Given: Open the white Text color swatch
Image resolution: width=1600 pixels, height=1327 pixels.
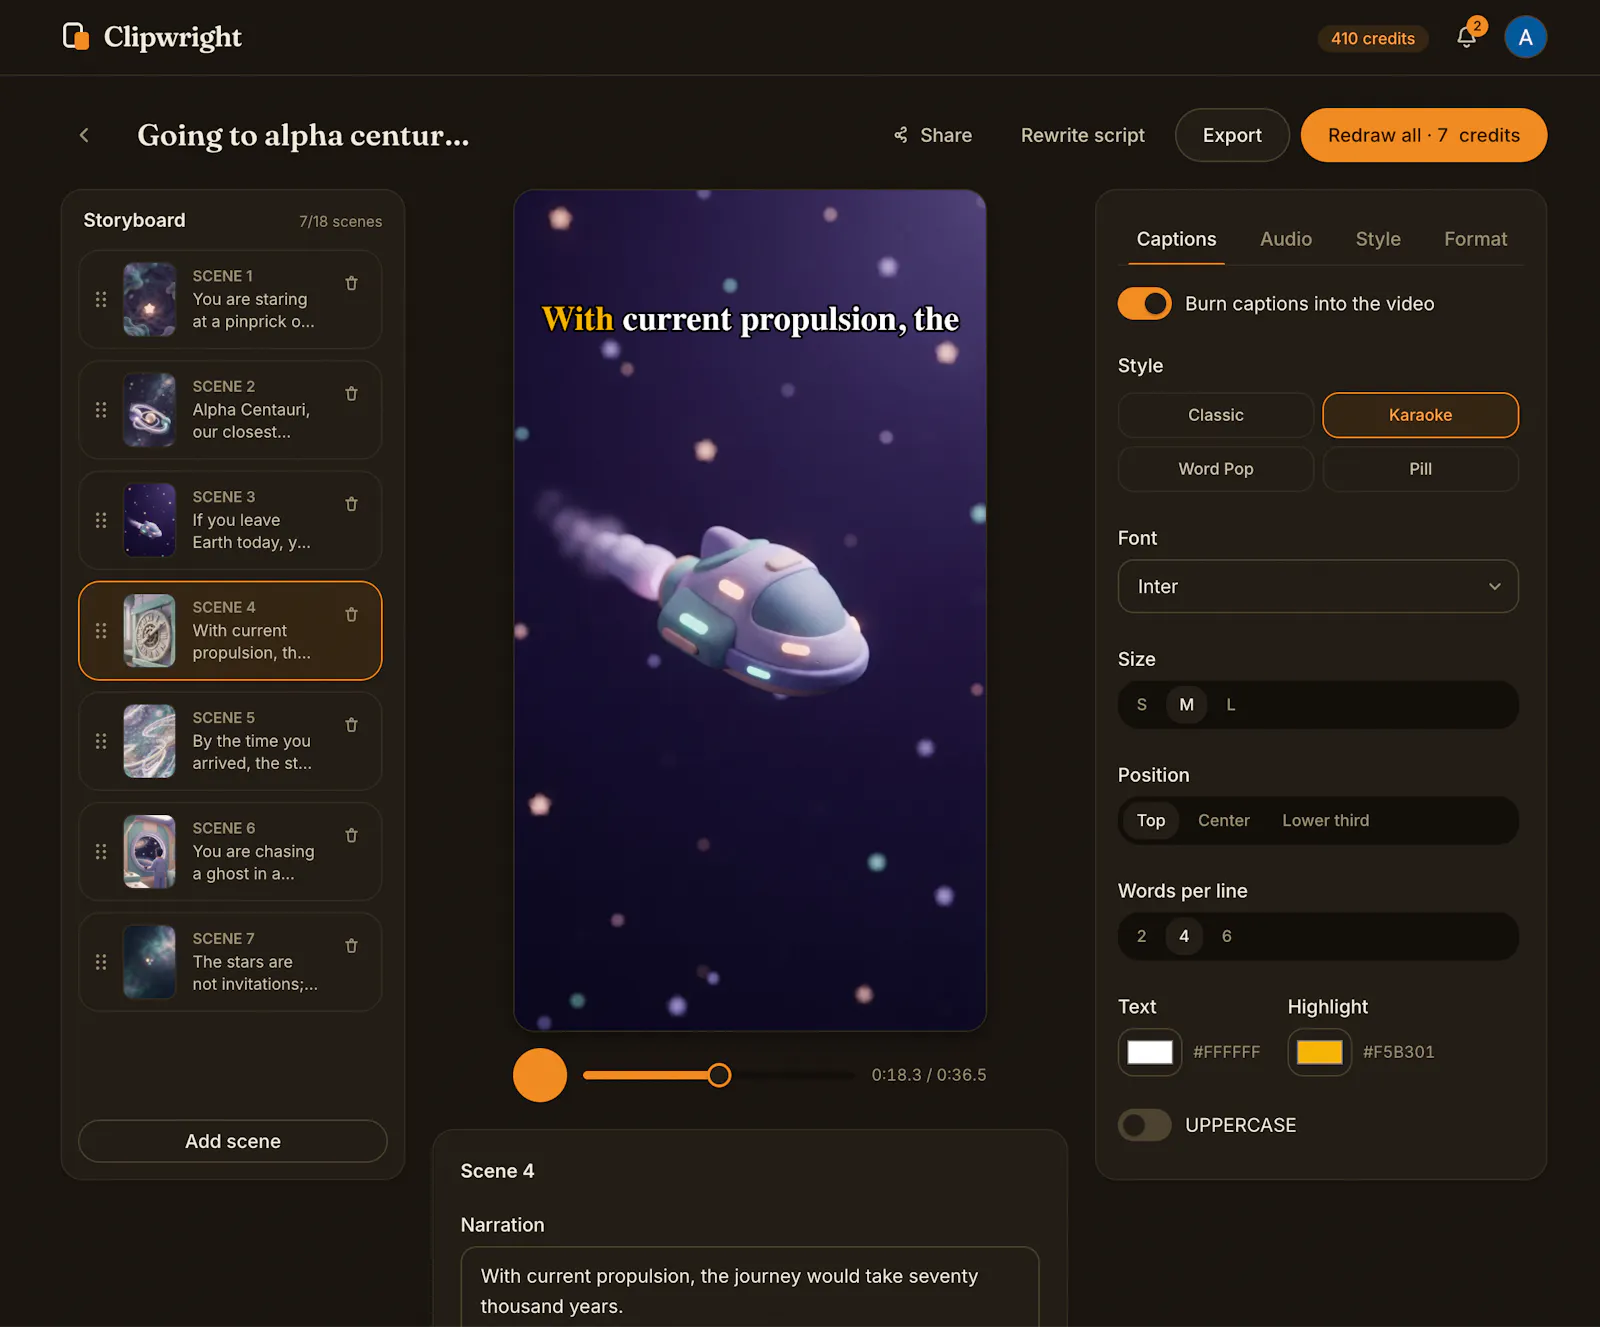Looking at the screenshot, I should 1150,1052.
